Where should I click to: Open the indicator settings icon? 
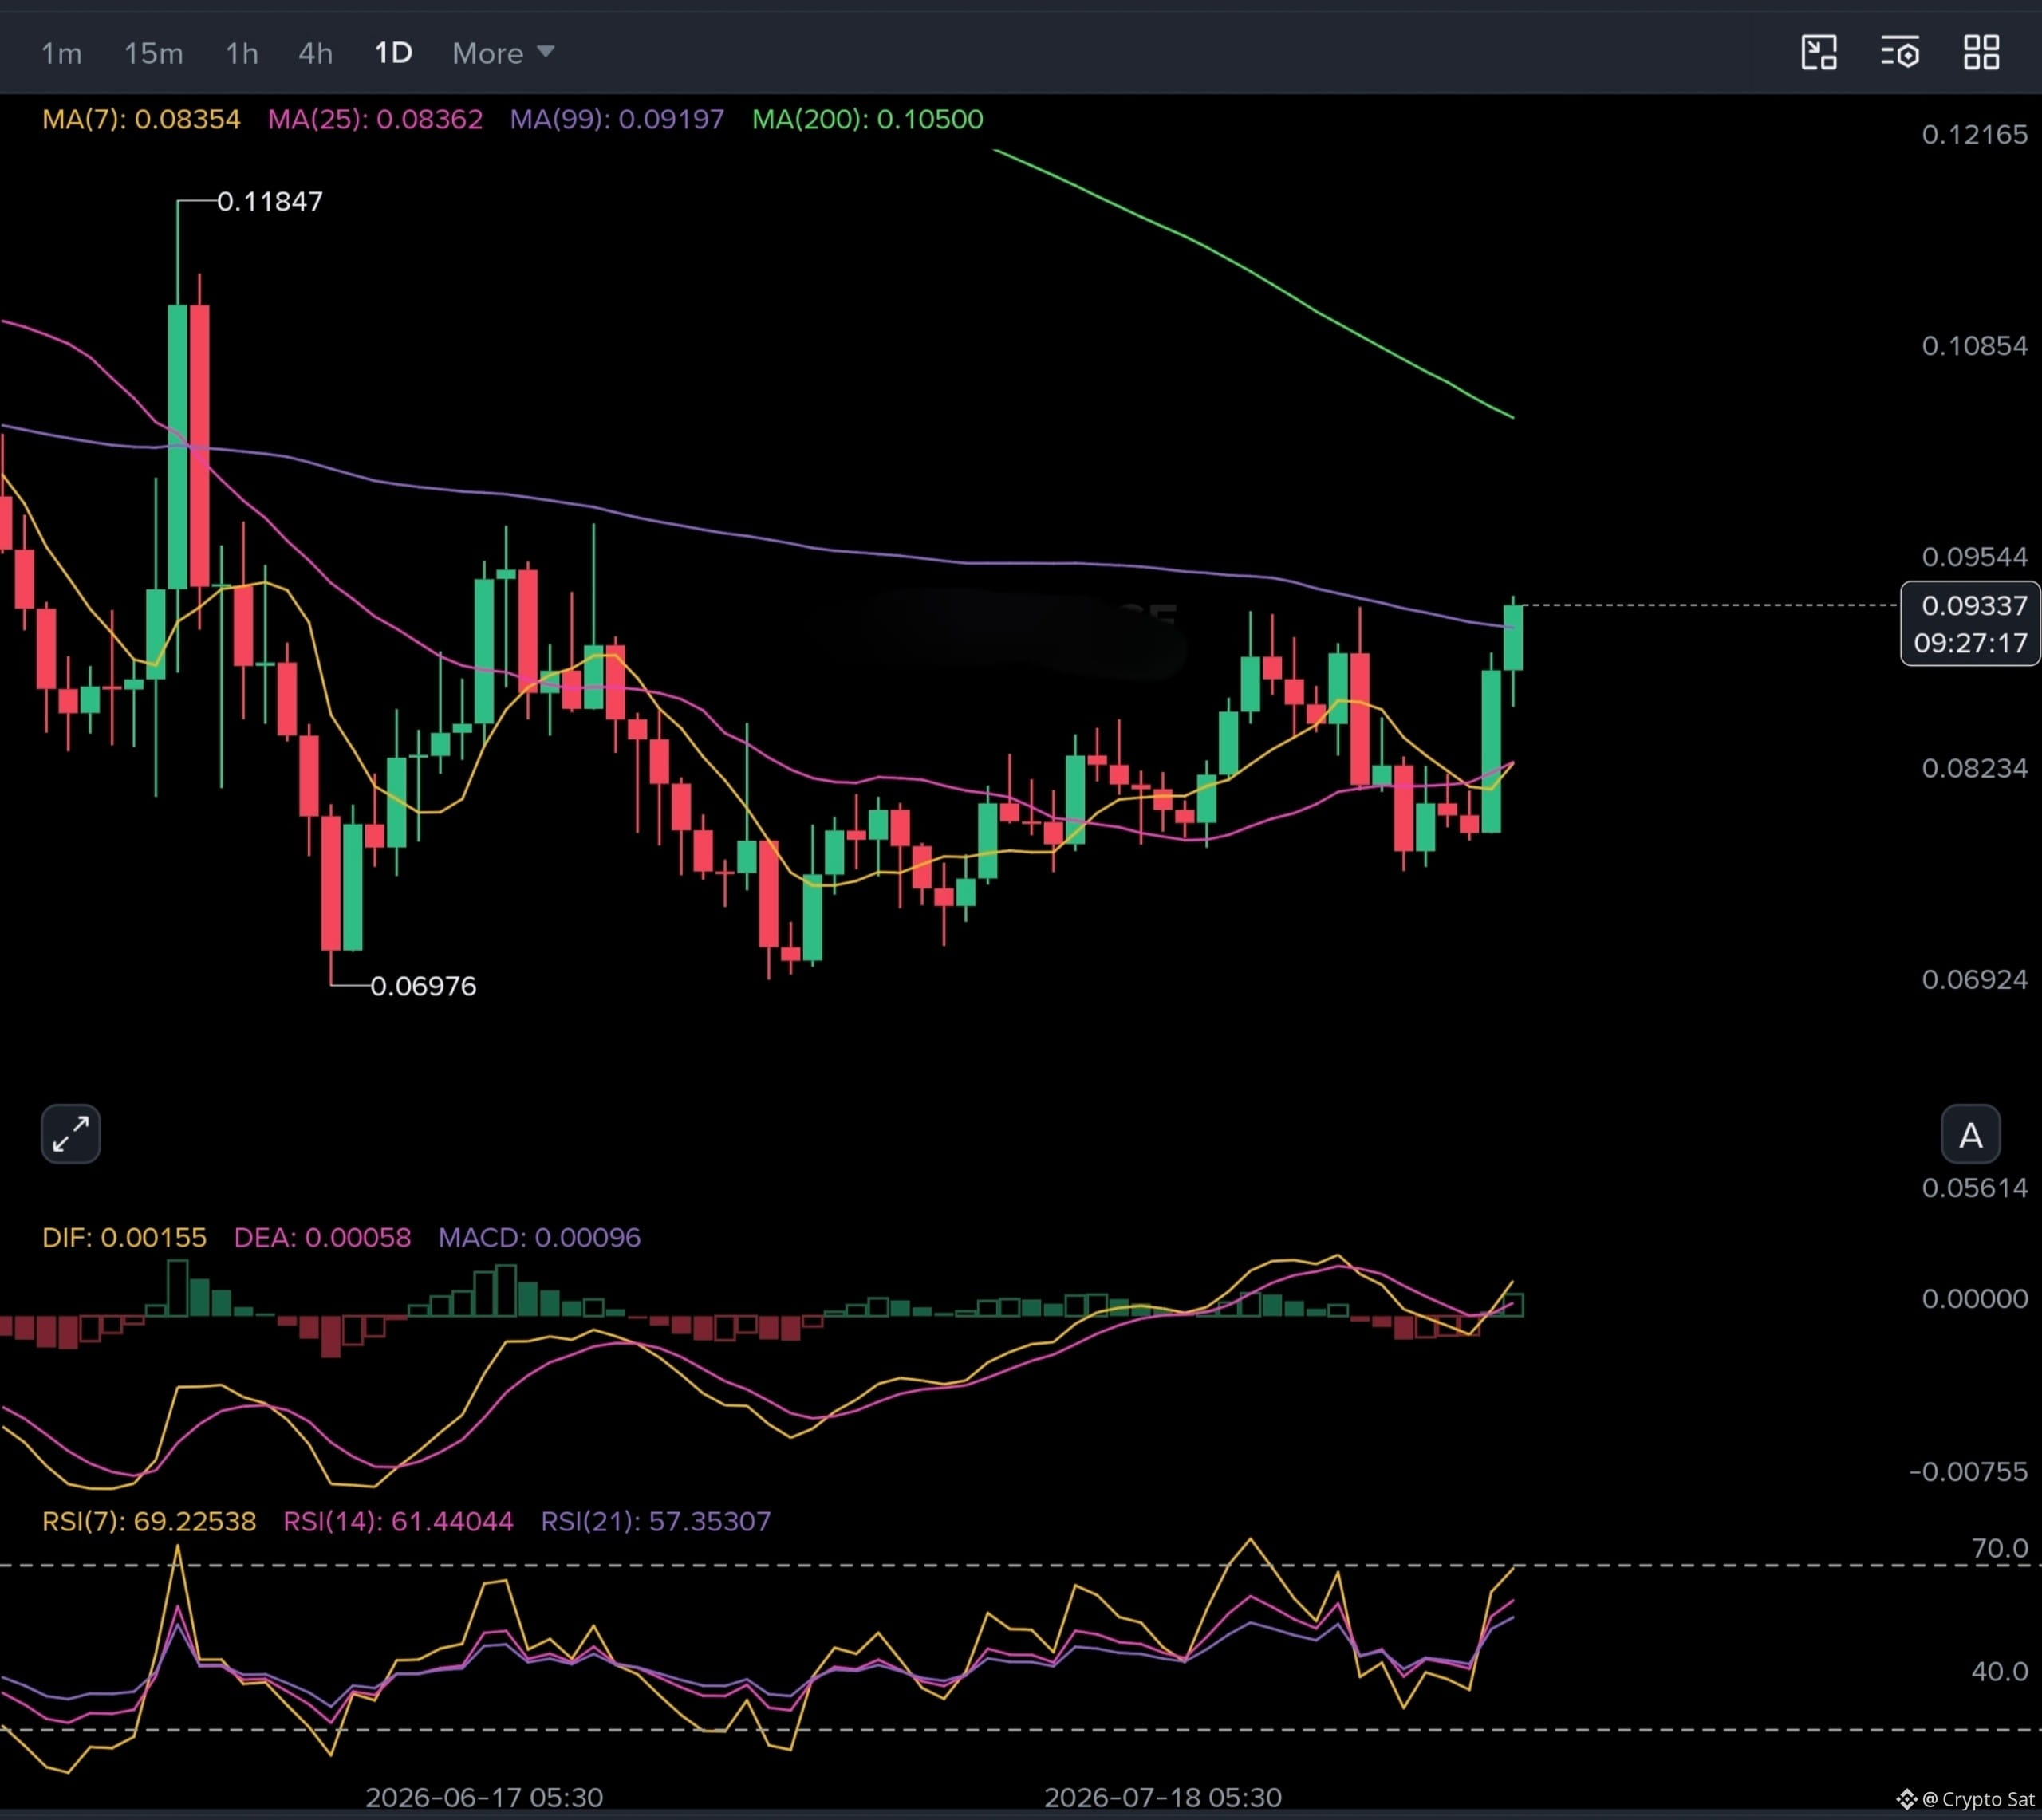pos(1900,52)
